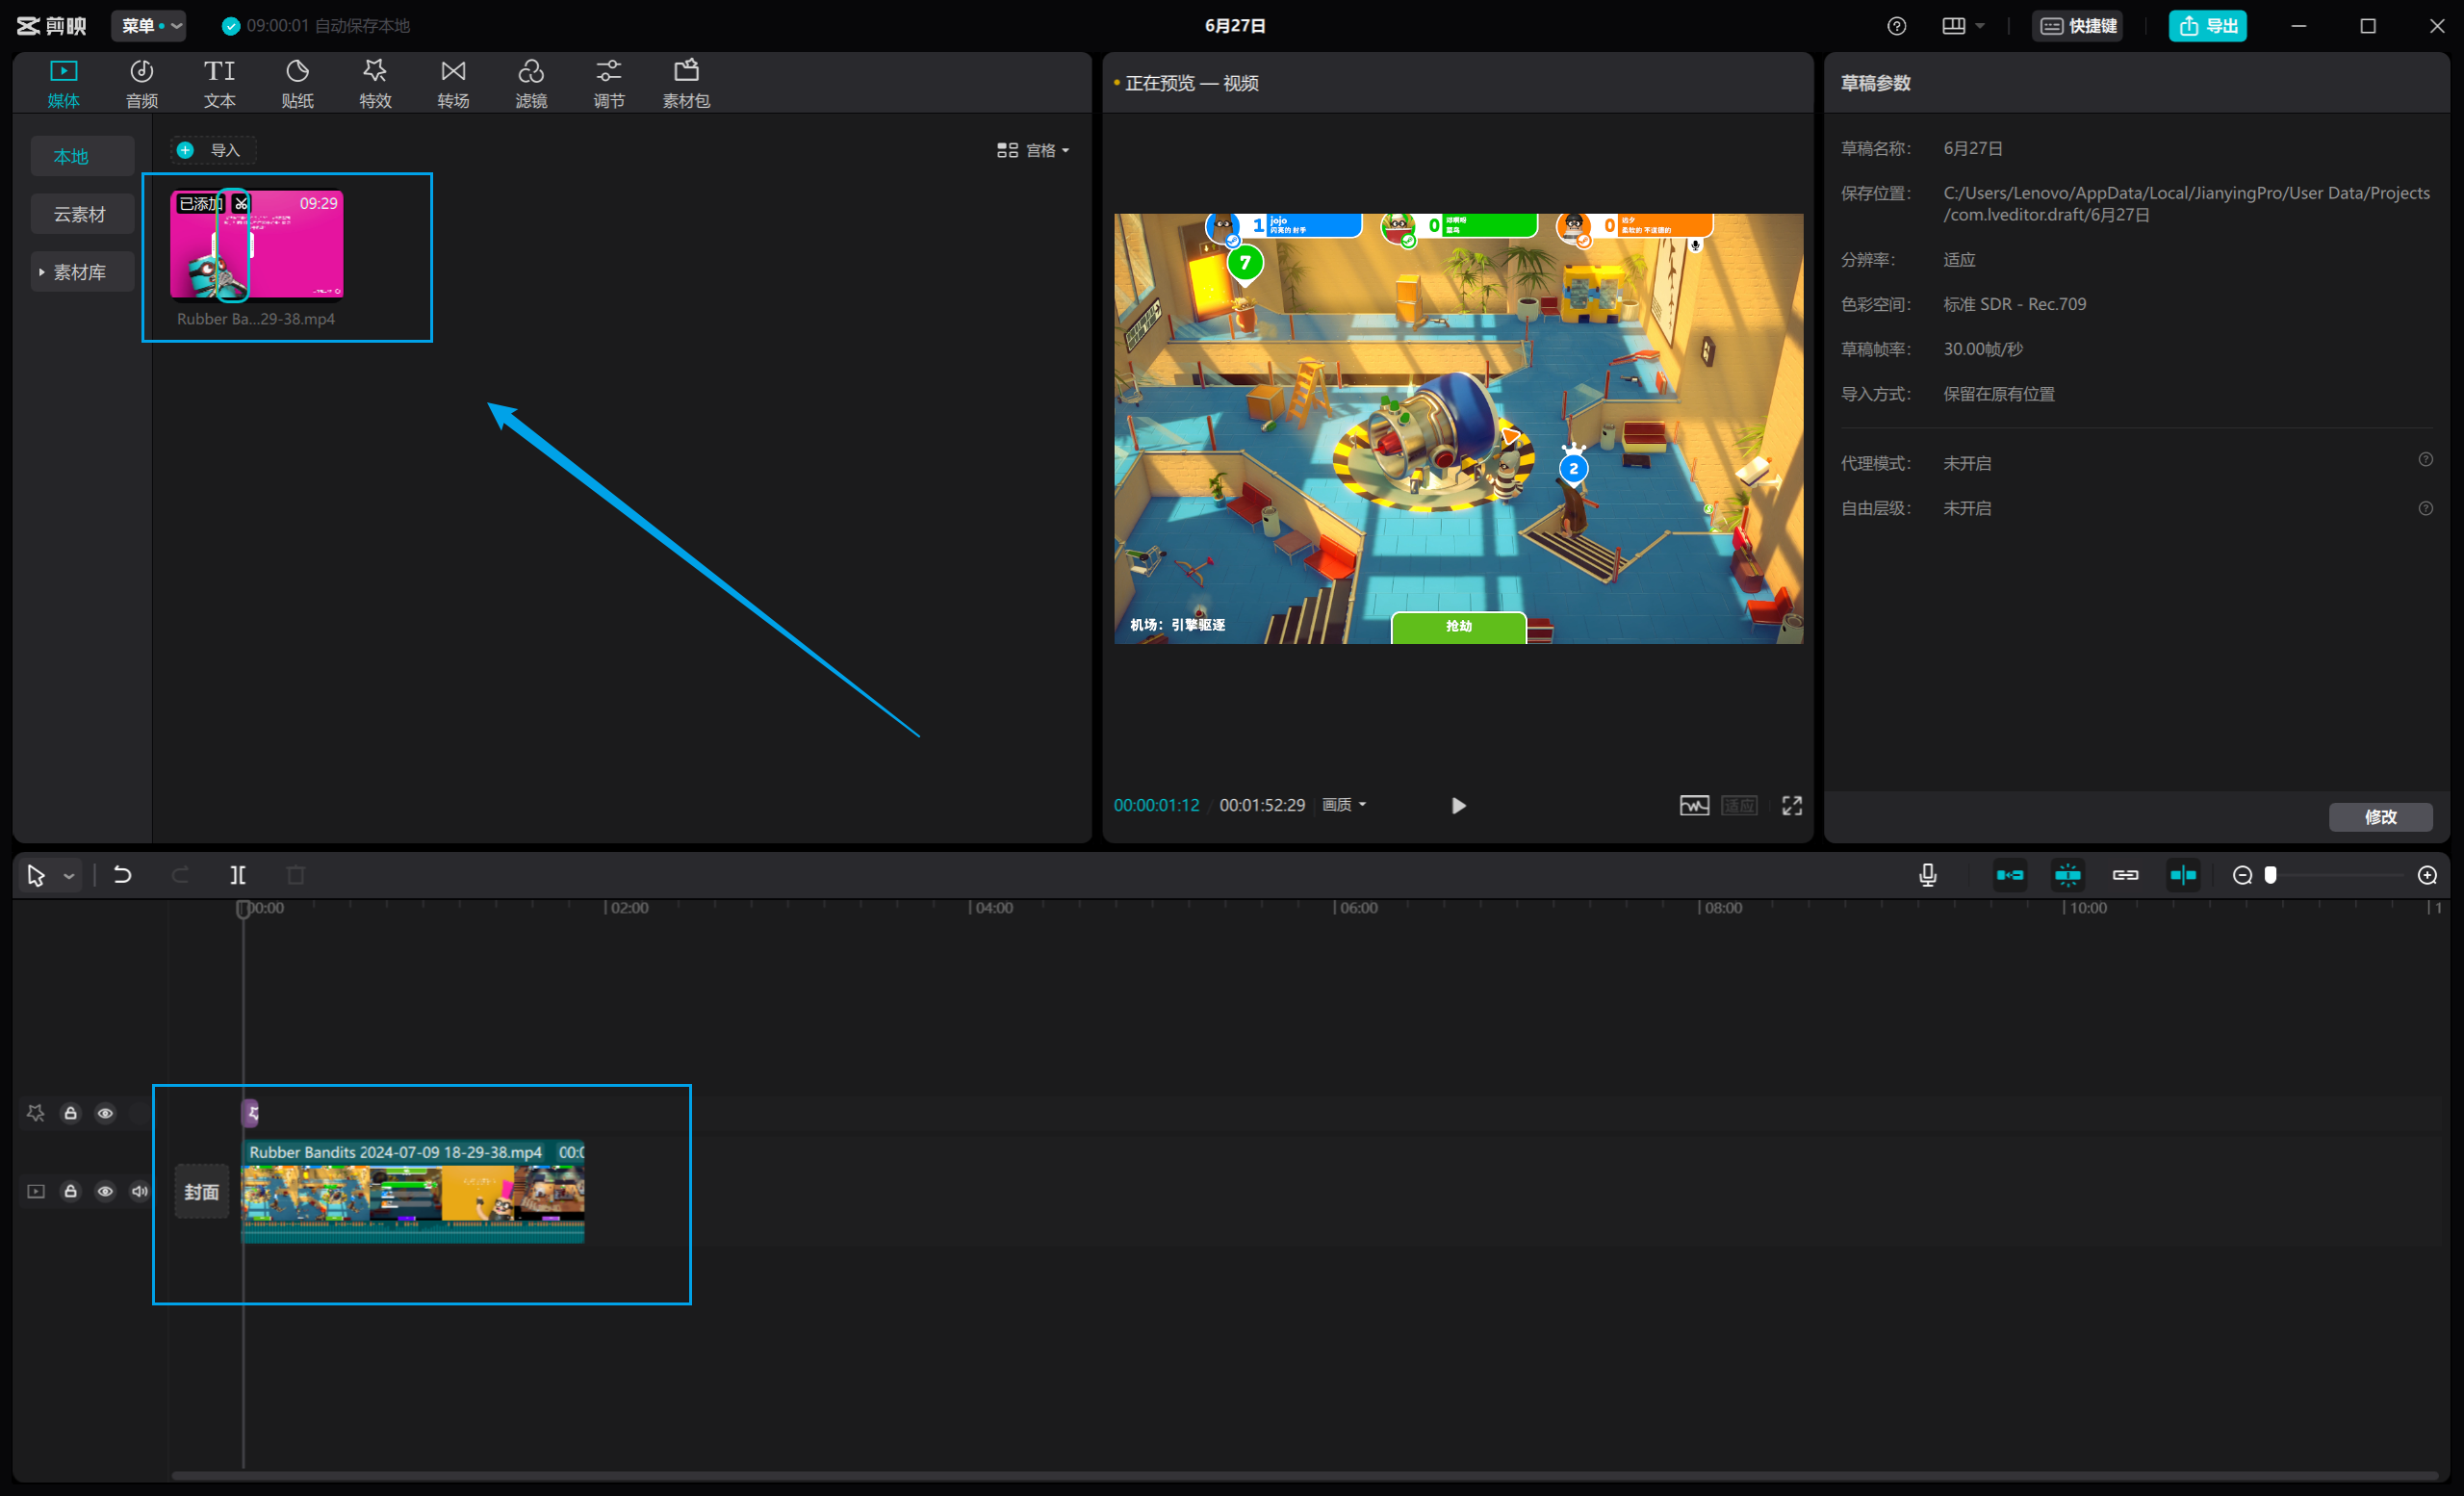Screen dimensions: 2464x1496
Task: Zoom in the timeline
Action: pyautogui.click(x=2427, y=875)
